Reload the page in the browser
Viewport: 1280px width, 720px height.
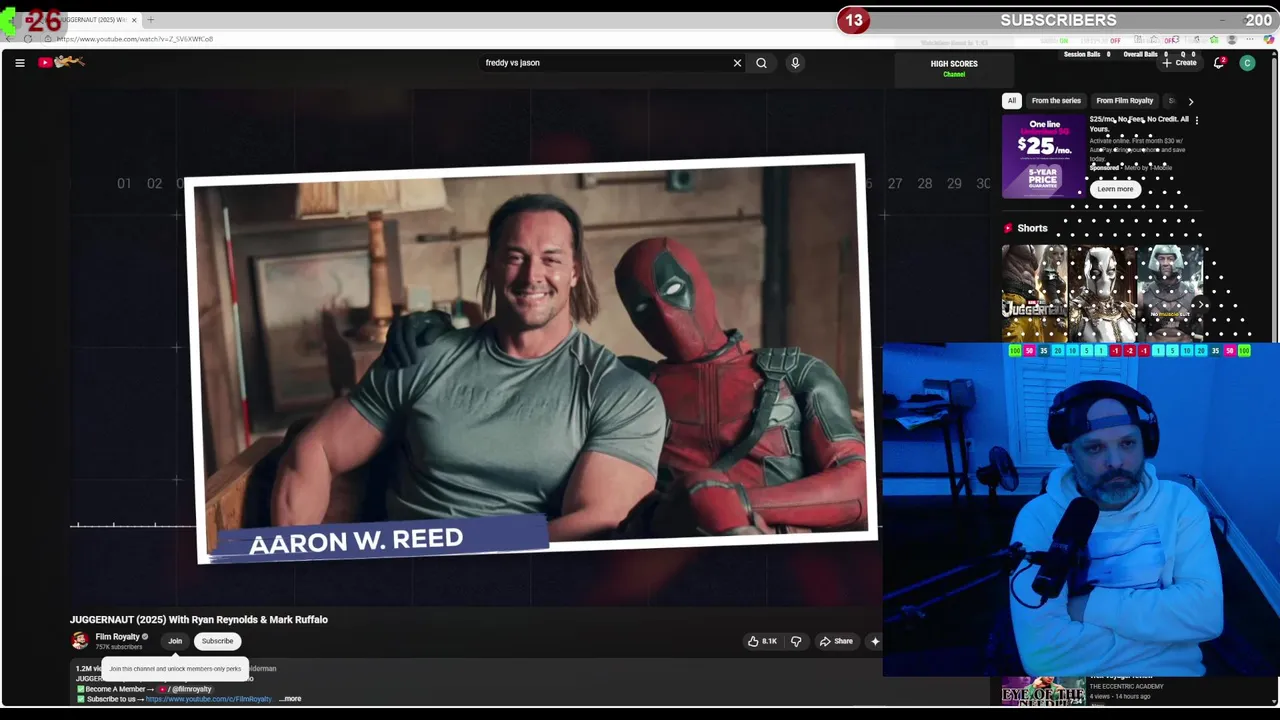pos(28,39)
